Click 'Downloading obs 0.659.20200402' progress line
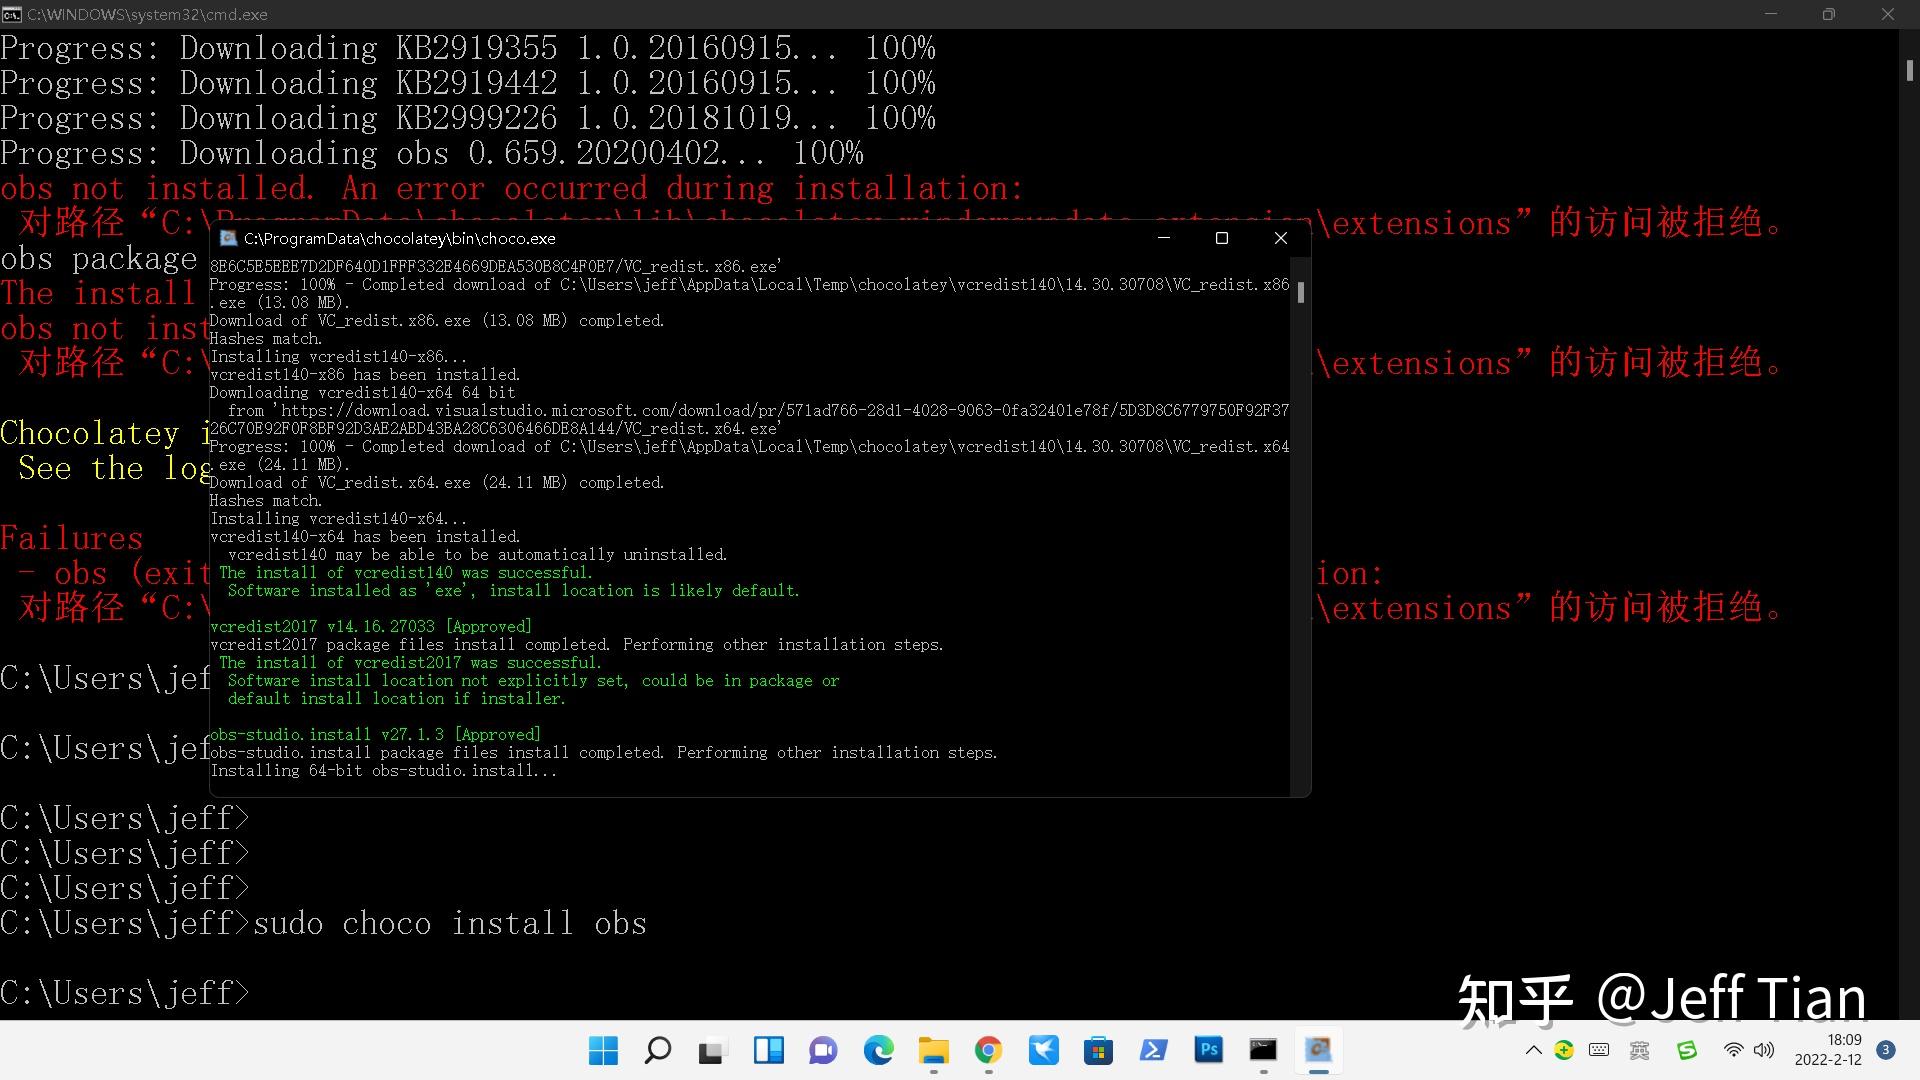1920x1080 pixels. point(432,153)
